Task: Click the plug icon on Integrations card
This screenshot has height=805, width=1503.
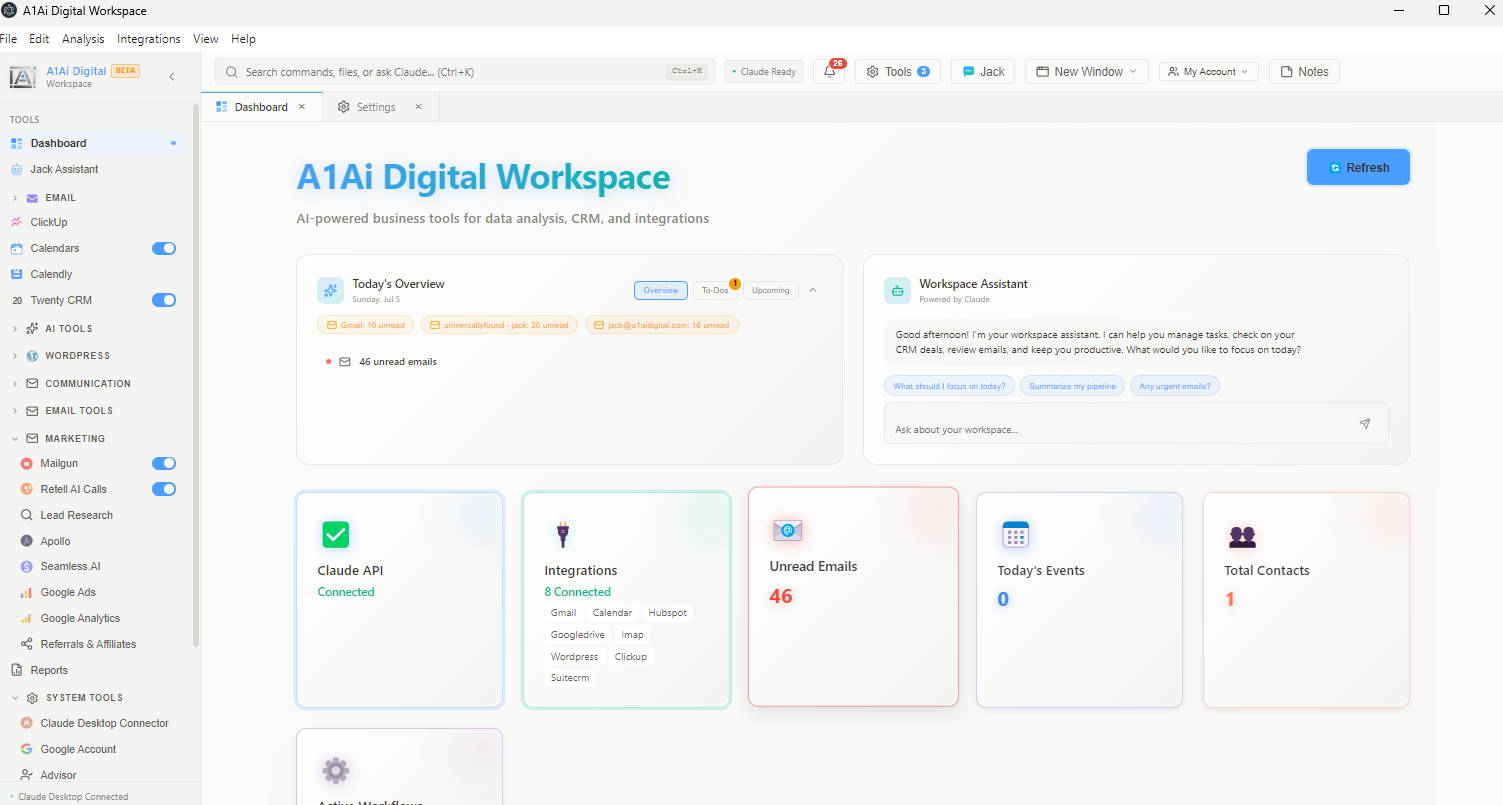Action: point(562,534)
